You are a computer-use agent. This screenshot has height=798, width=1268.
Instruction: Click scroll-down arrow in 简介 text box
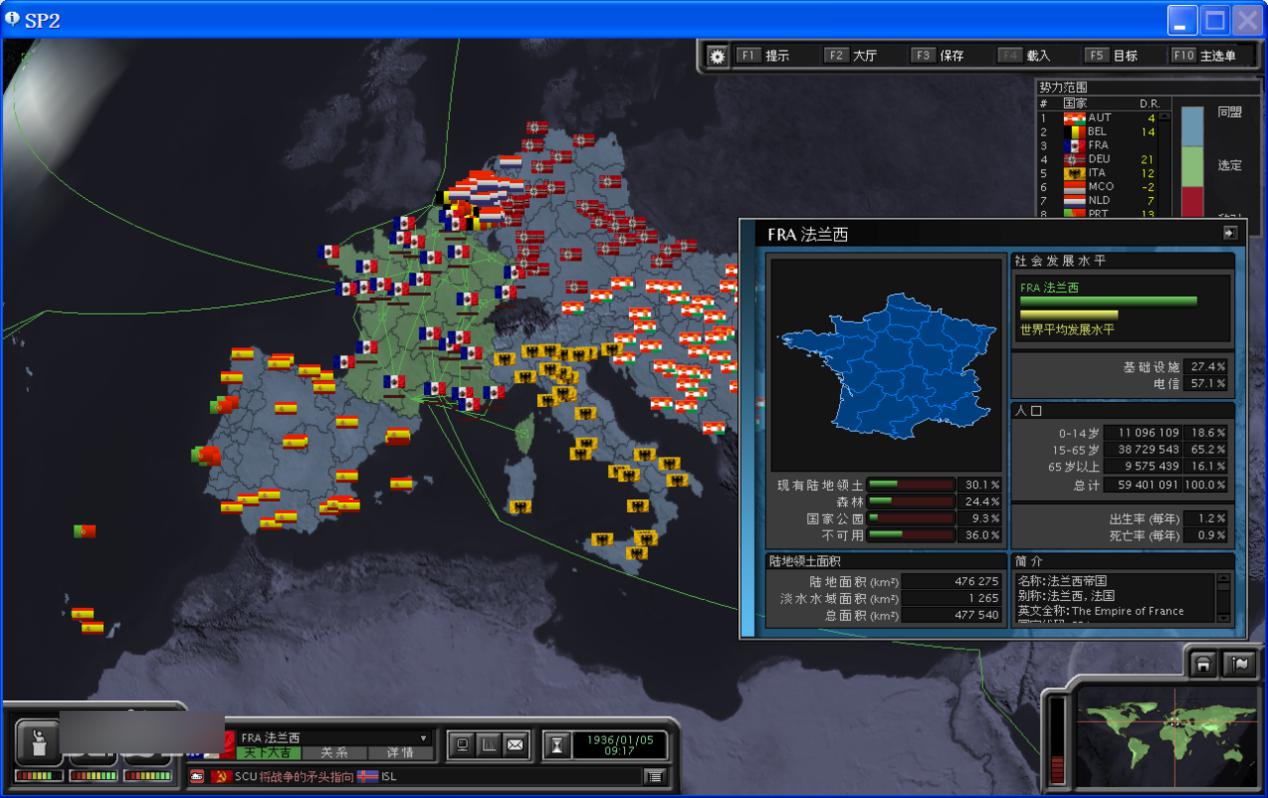[x=1223, y=617]
